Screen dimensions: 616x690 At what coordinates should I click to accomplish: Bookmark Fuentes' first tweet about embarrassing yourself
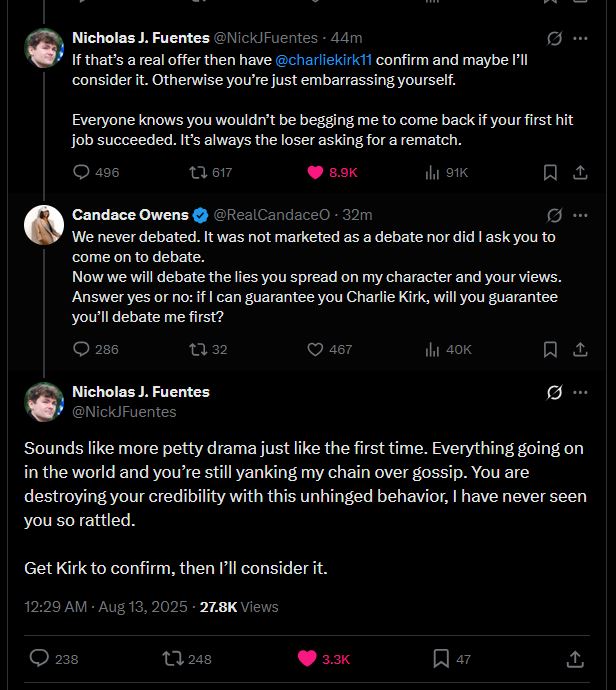point(550,172)
